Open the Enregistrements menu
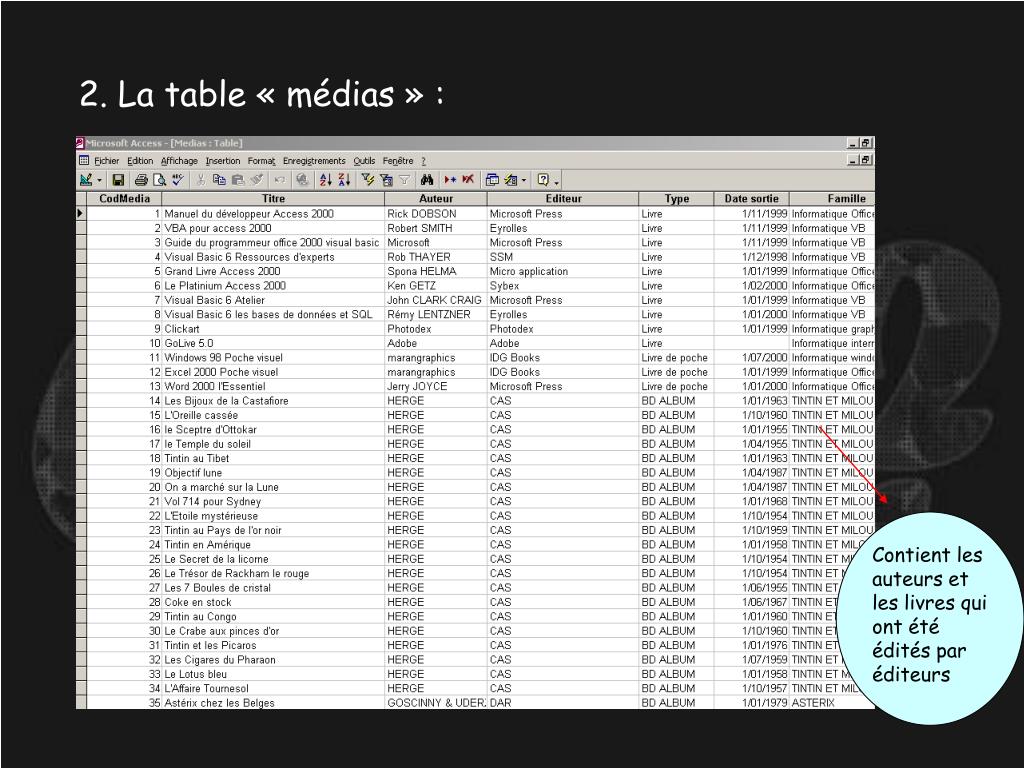The height and width of the screenshot is (768, 1024). 314,161
